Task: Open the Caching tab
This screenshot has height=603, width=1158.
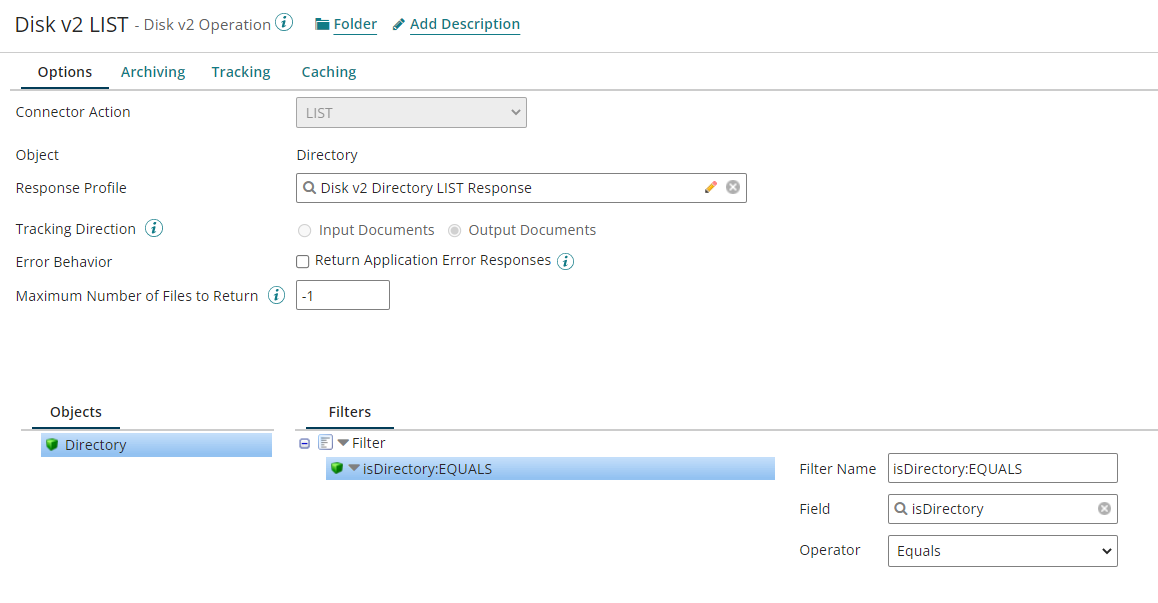Action: pyautogui.click(x=328, y=71)
